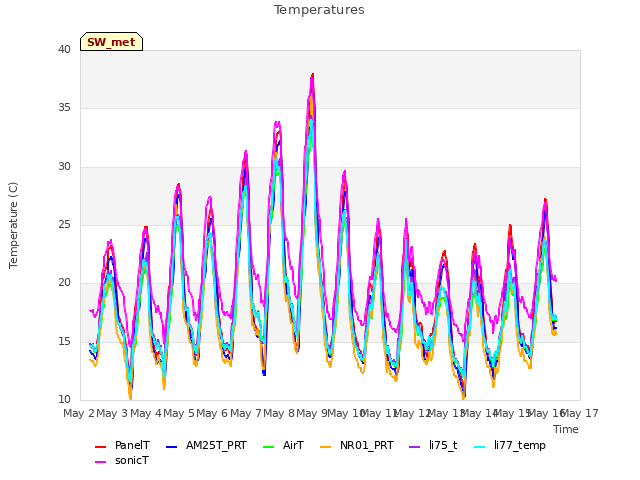Select the AM25T_PRT legend label
640x480 pixels.
pyautogui.click(x=216, y=445)
